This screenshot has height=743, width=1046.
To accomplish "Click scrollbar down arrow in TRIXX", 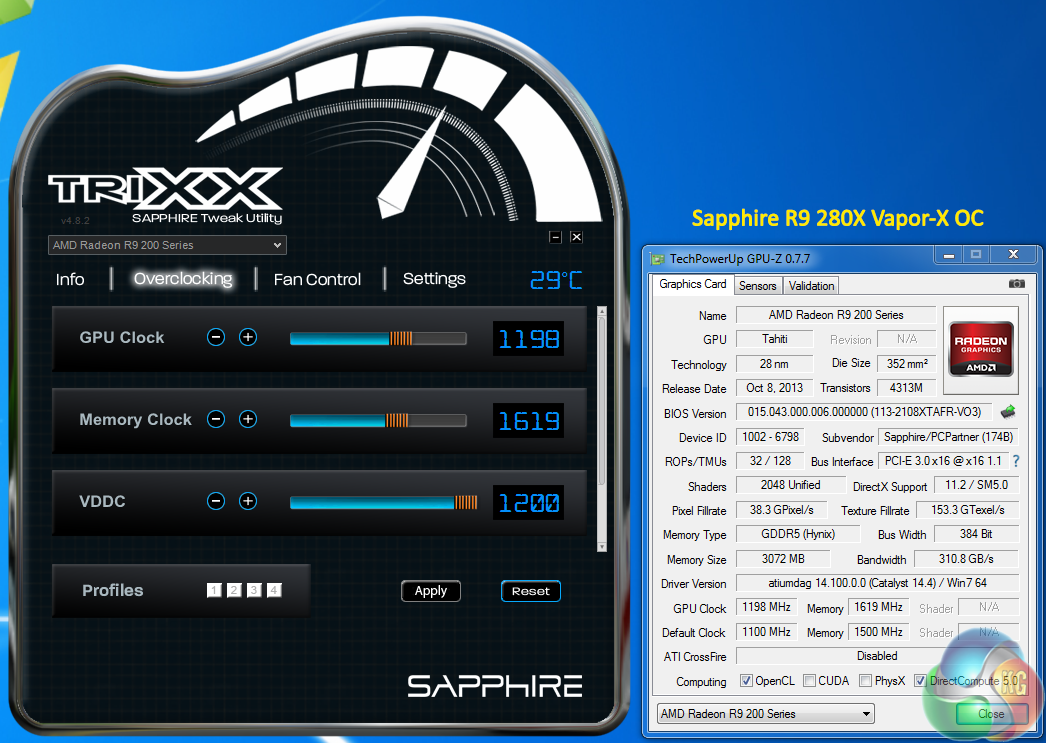I will tap(602, 547).
